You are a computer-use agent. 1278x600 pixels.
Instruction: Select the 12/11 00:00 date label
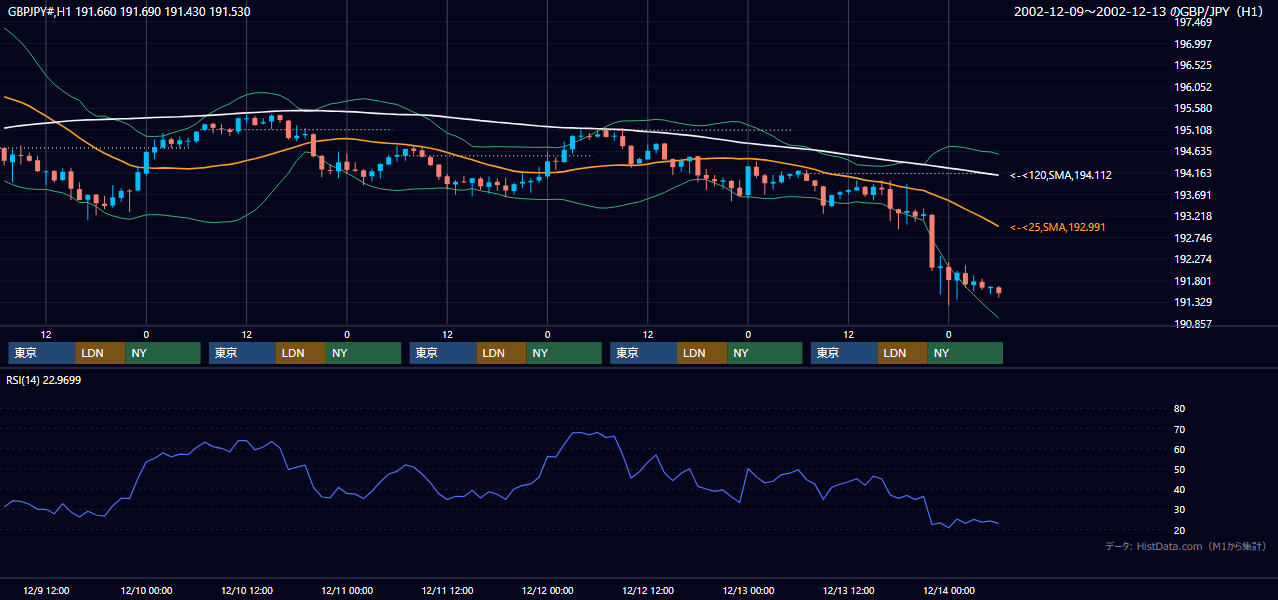click(347, 590)
